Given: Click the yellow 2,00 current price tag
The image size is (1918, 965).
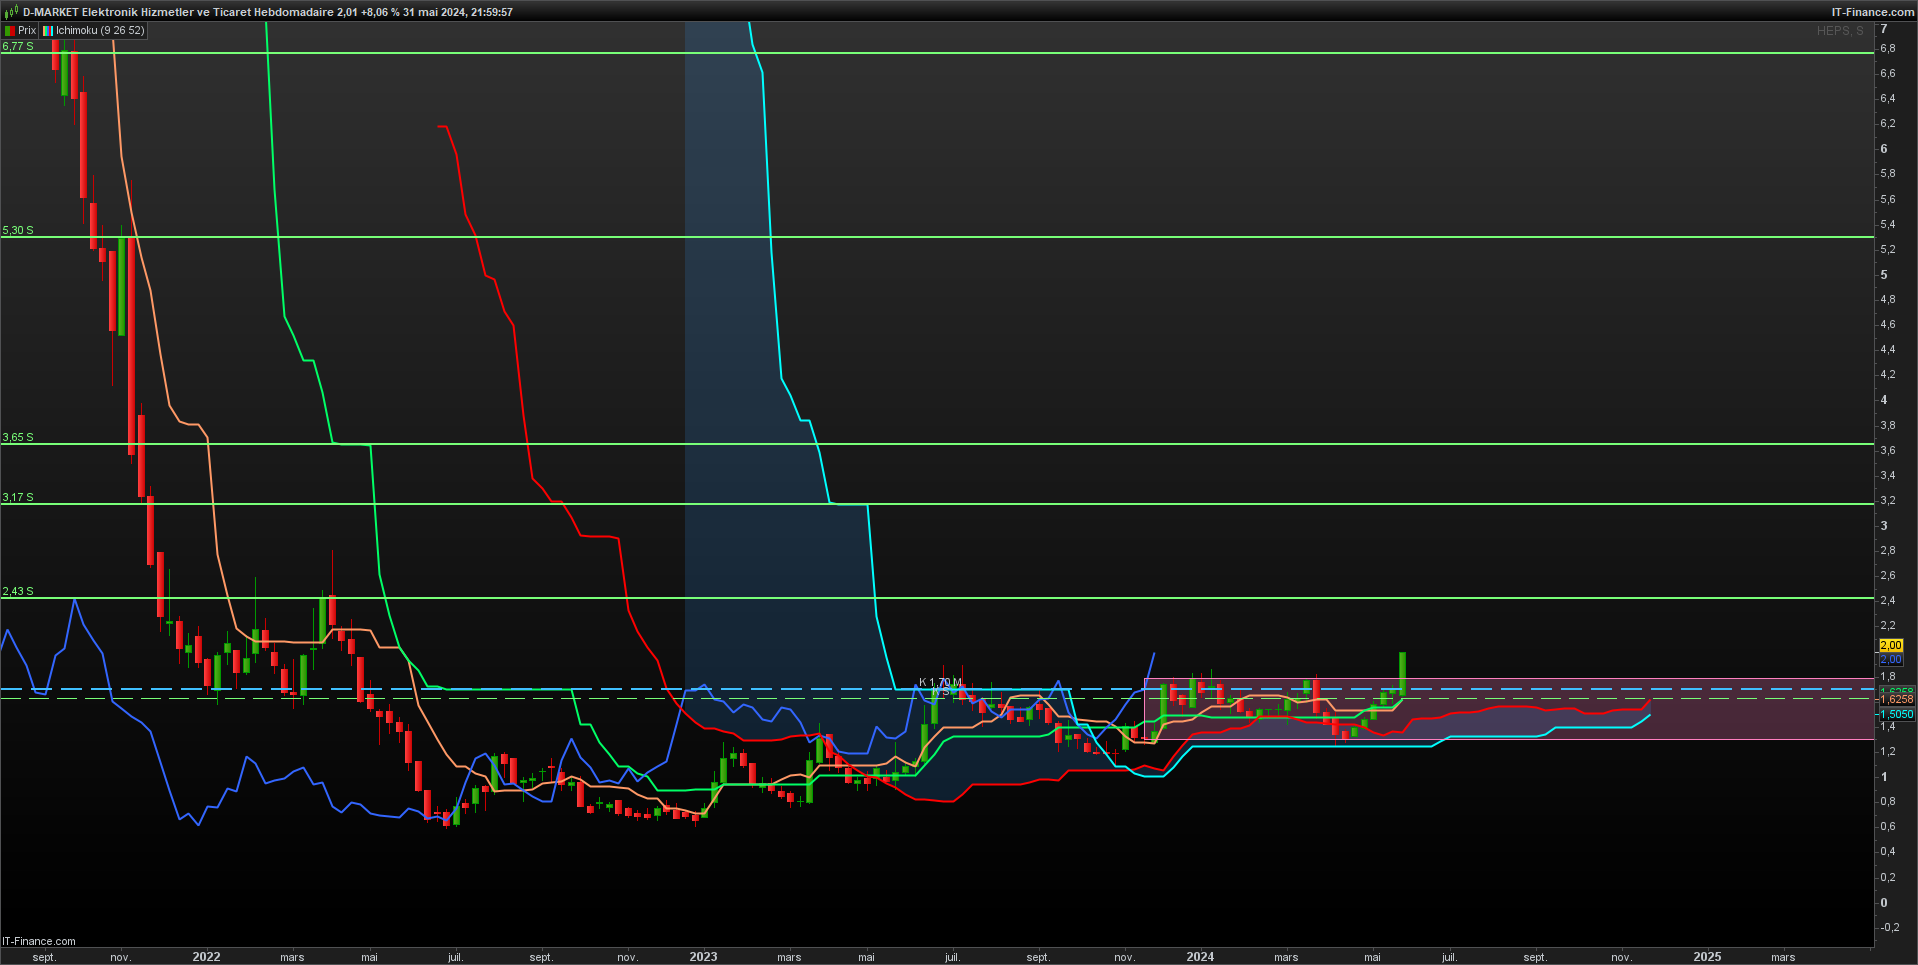Looking at the screenshot, I should (x=1891, y=645).
